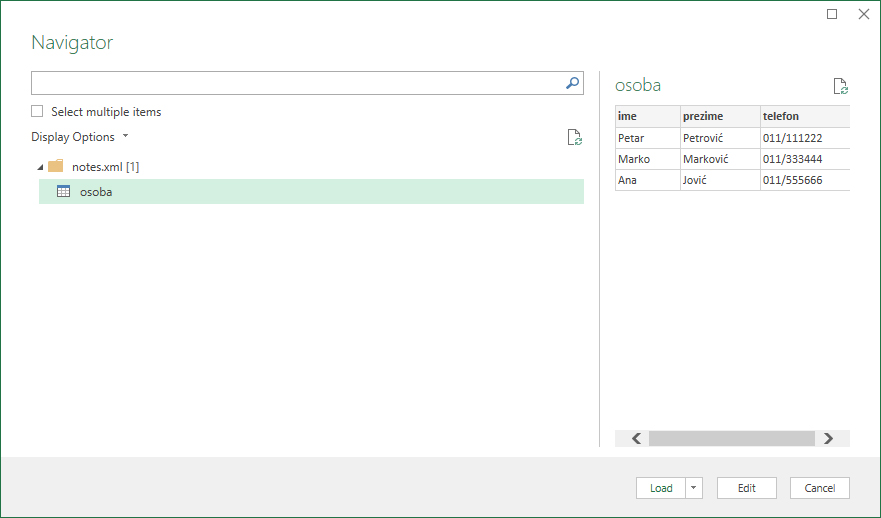Click the telefon column header
Viewport: 881px width, 518px height.
point(780,116)
